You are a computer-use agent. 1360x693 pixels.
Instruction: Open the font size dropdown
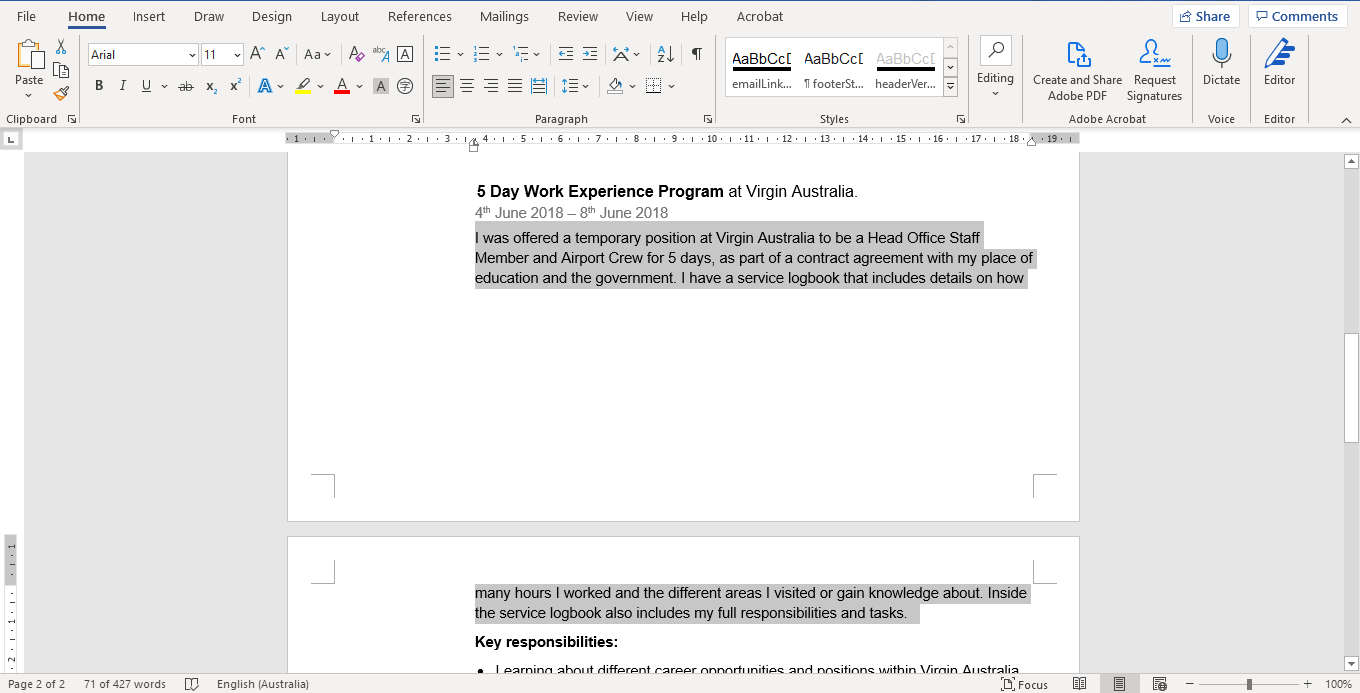(x=236, y=54)
